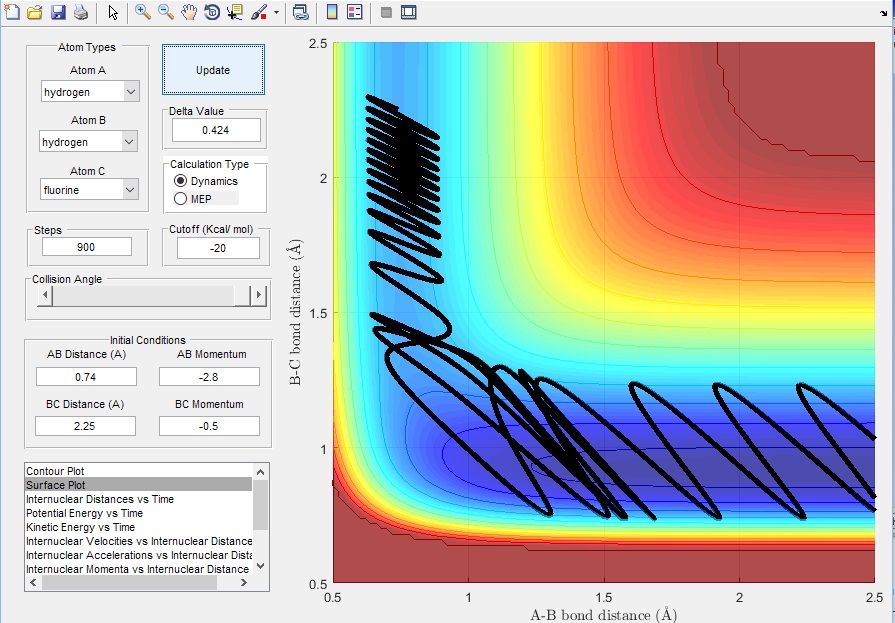
Task: Click the Link Plot icon
Action: point(301,12)
